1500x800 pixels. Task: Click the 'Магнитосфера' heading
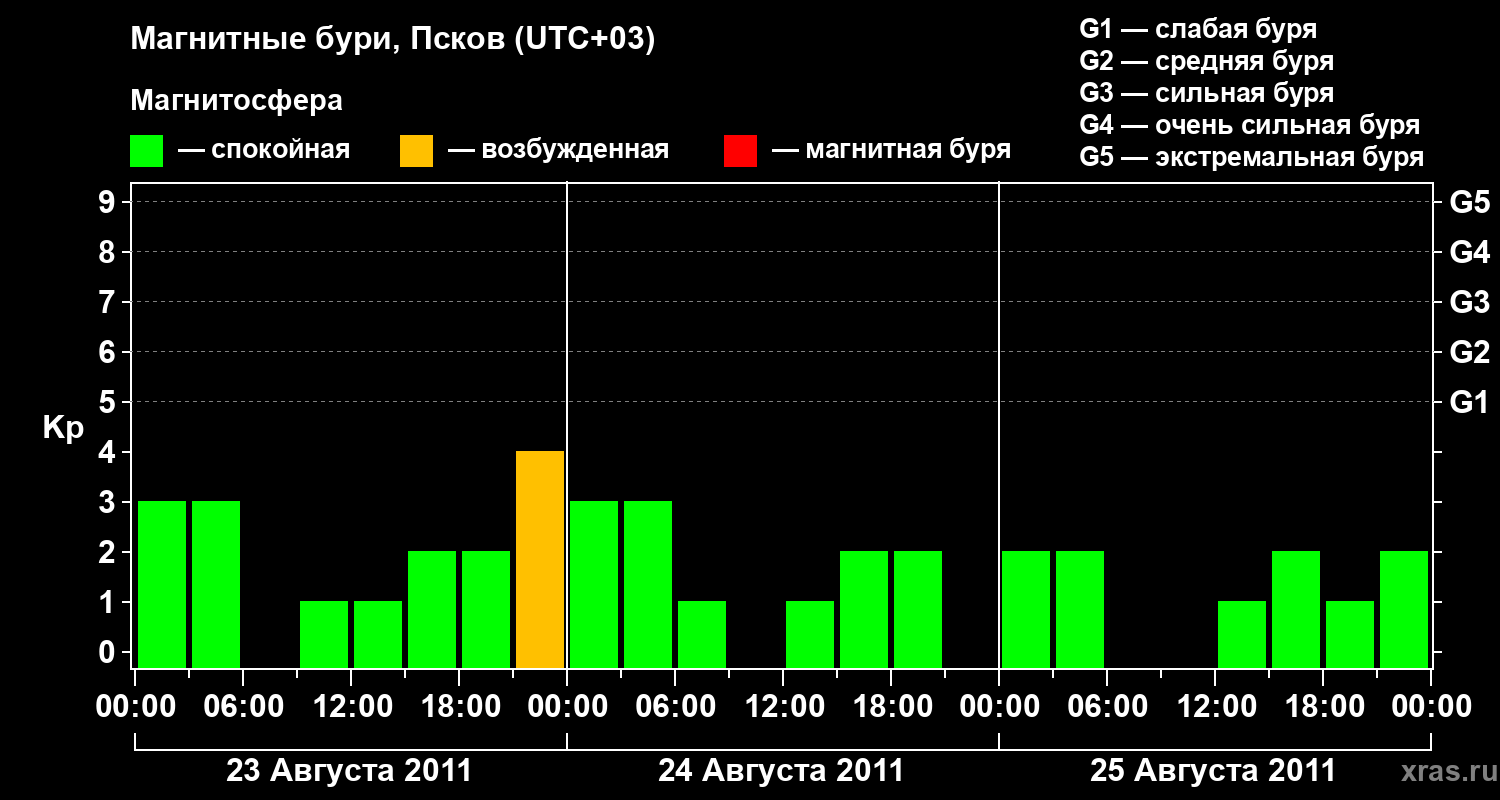[237, 101]
